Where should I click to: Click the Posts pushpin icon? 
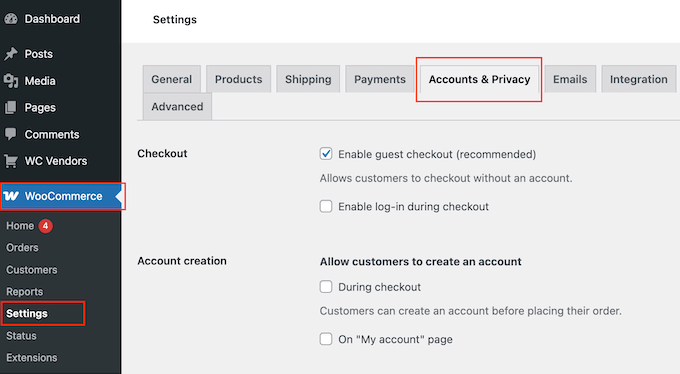click(11, 54)
